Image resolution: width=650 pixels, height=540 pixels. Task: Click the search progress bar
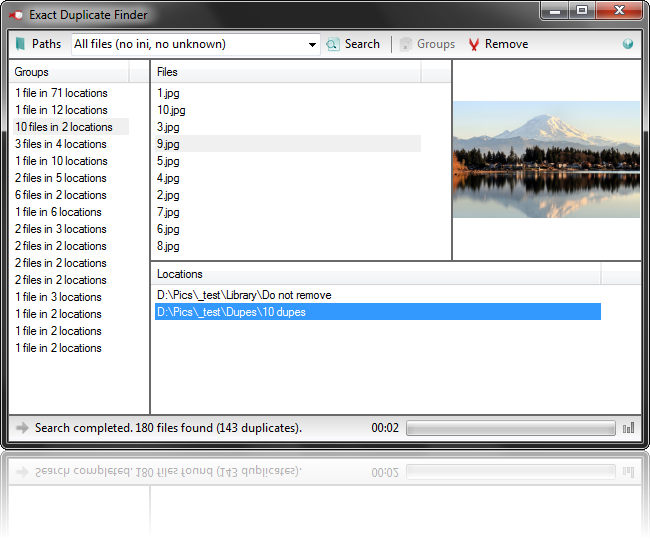click(510, 428)
